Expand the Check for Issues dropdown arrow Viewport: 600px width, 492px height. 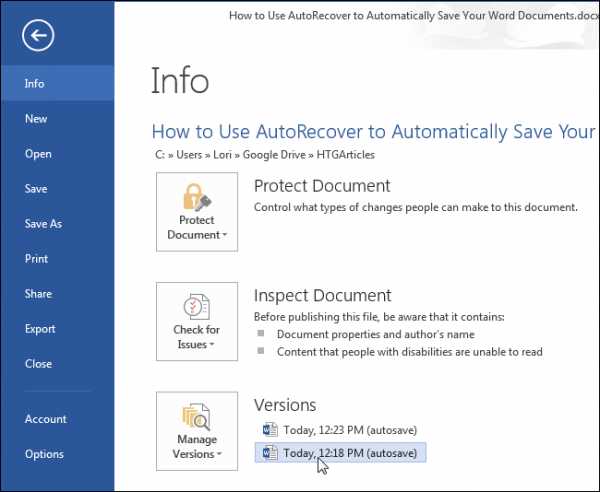pos(211,344)
